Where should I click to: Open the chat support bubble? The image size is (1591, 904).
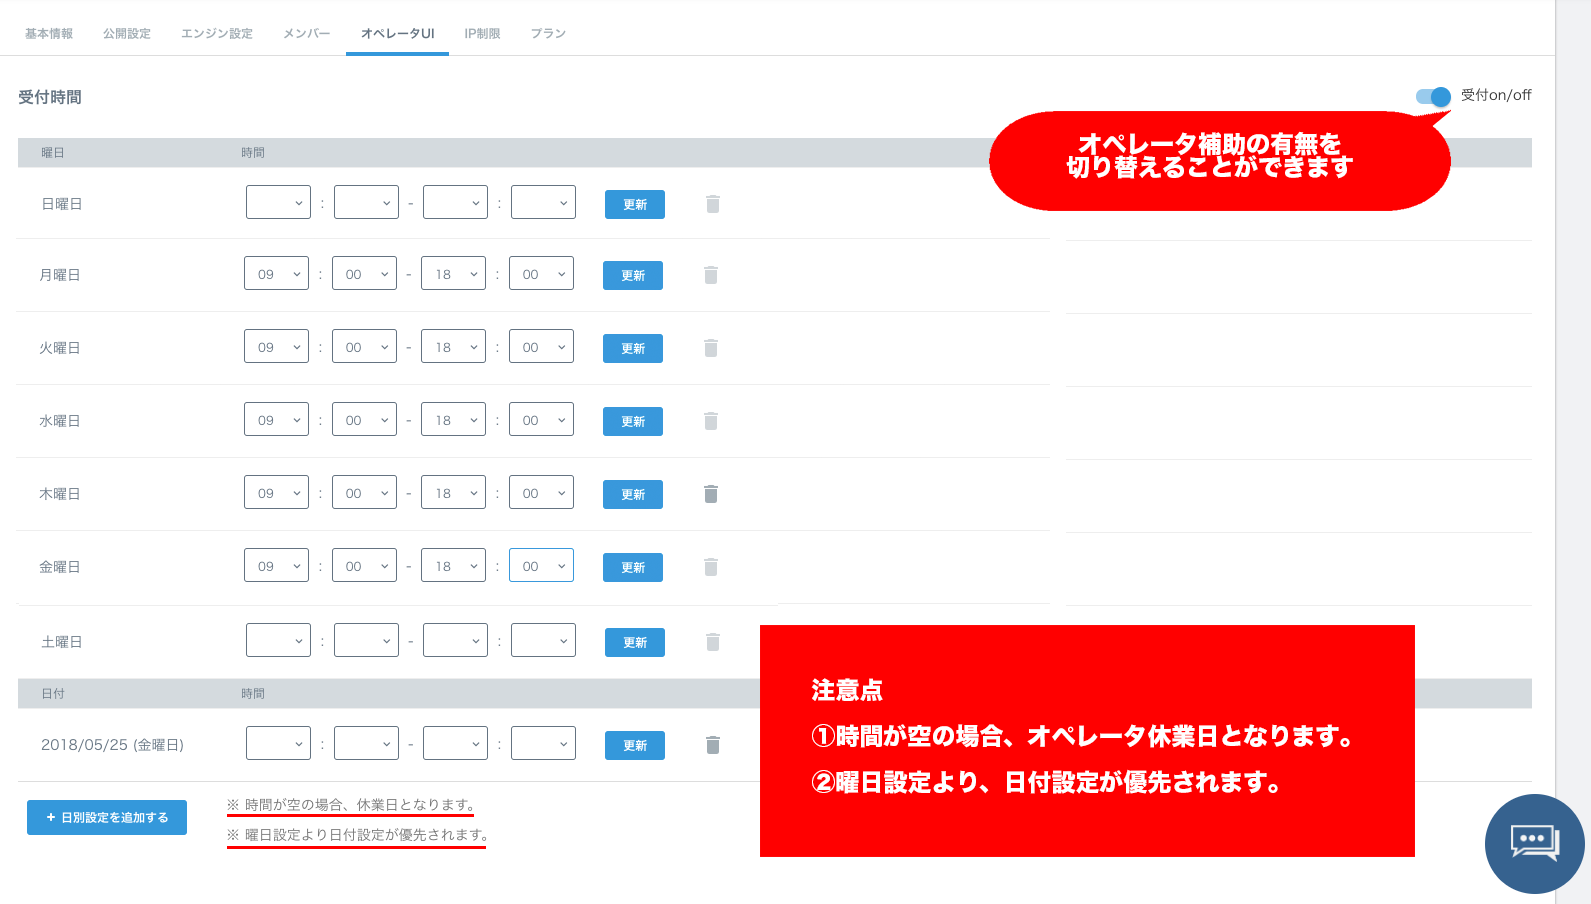pyautogui.click(x=1534, y=843)
